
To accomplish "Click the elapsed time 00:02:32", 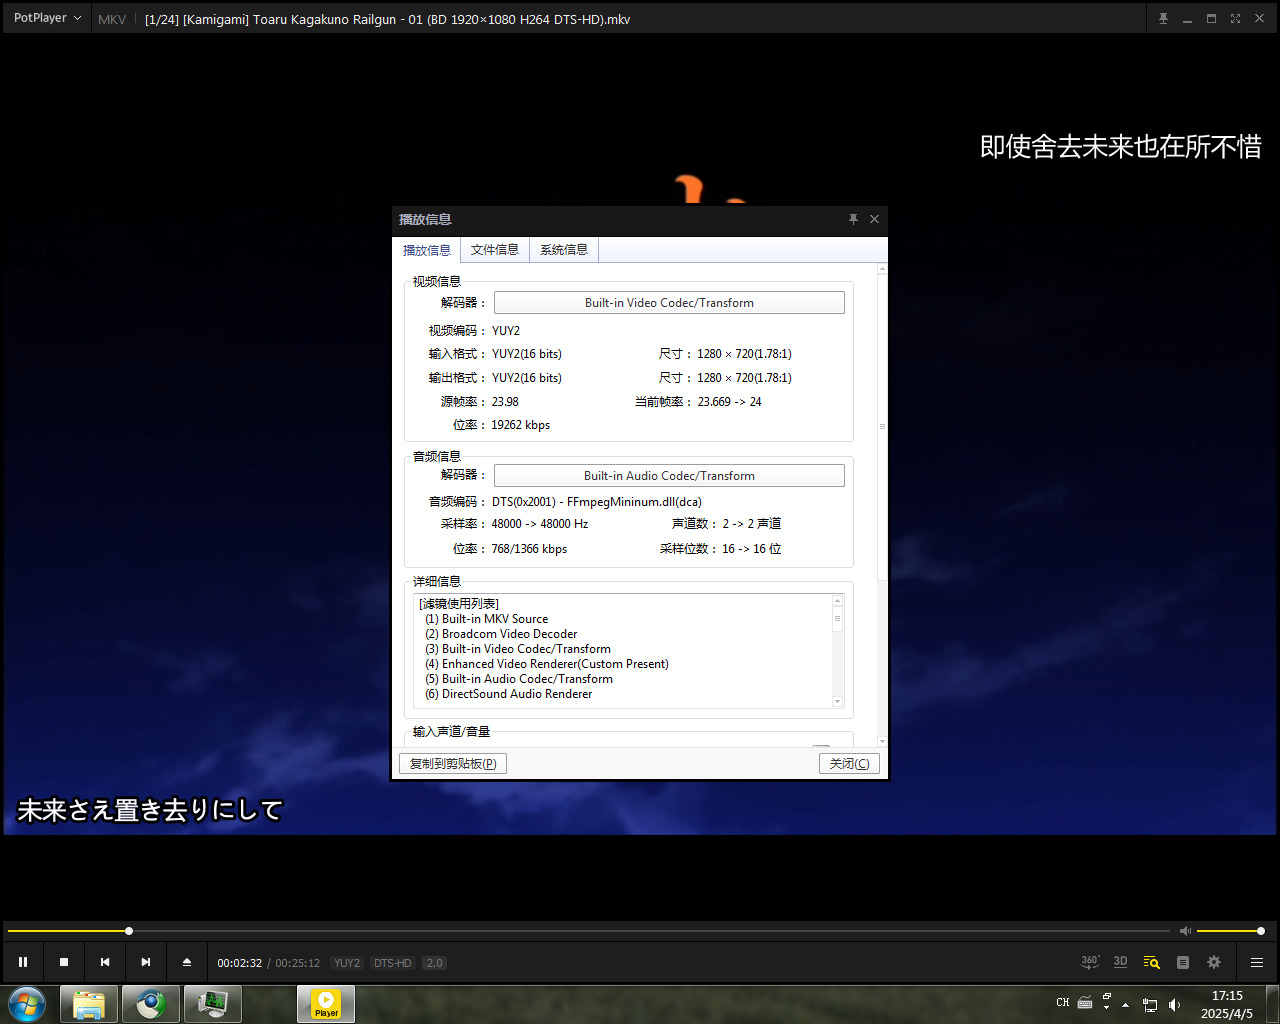I will [x=240, y=963].
